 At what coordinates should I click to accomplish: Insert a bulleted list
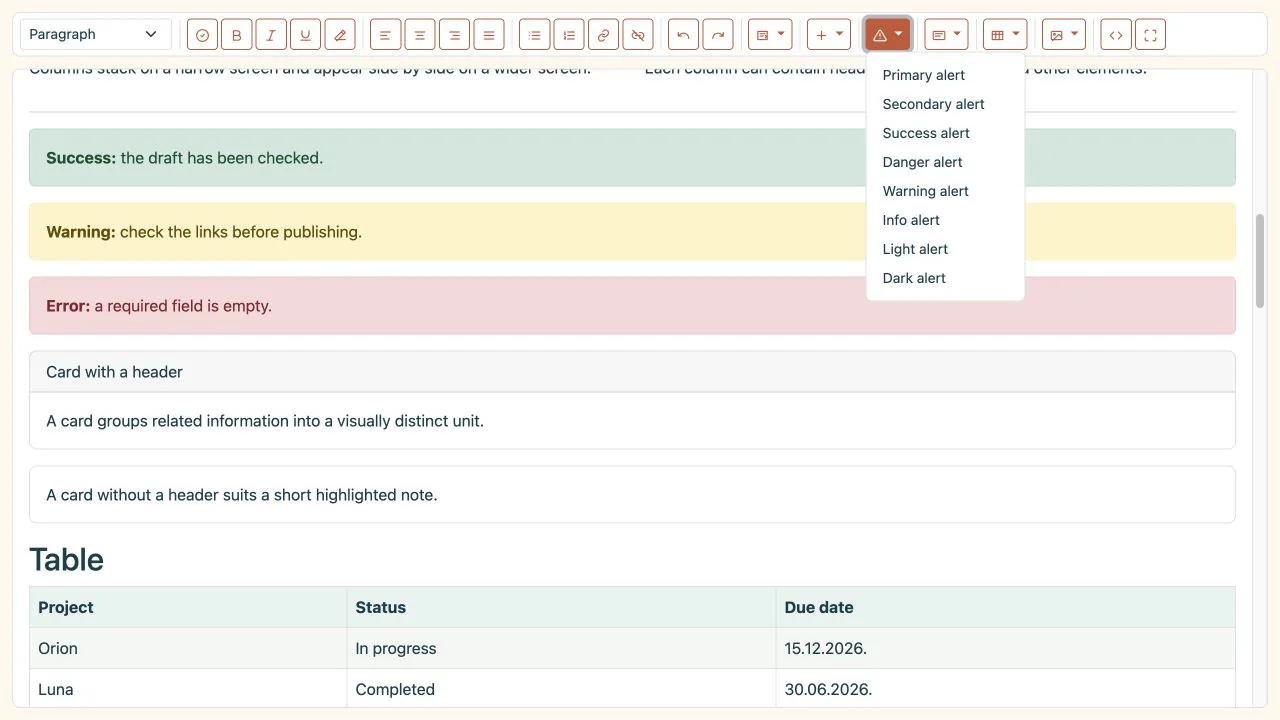pyautogui.click(x=535, y=35)
